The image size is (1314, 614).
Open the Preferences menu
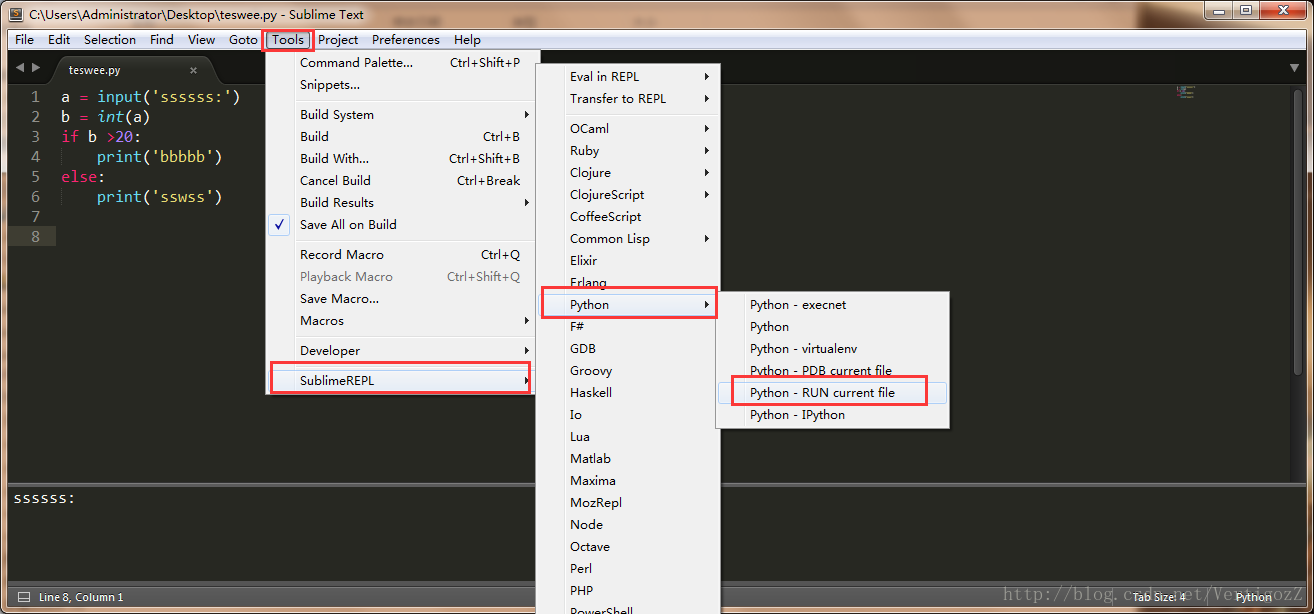[406, 40]
